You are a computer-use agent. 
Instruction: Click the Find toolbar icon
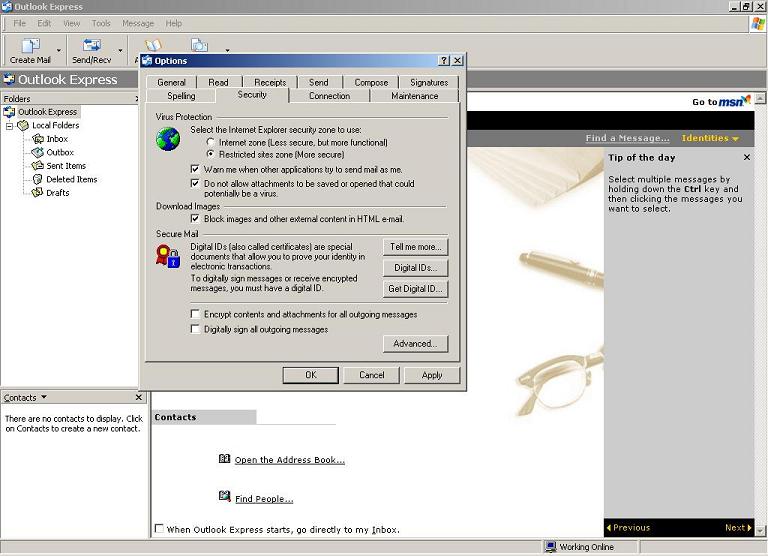point(199,45)
